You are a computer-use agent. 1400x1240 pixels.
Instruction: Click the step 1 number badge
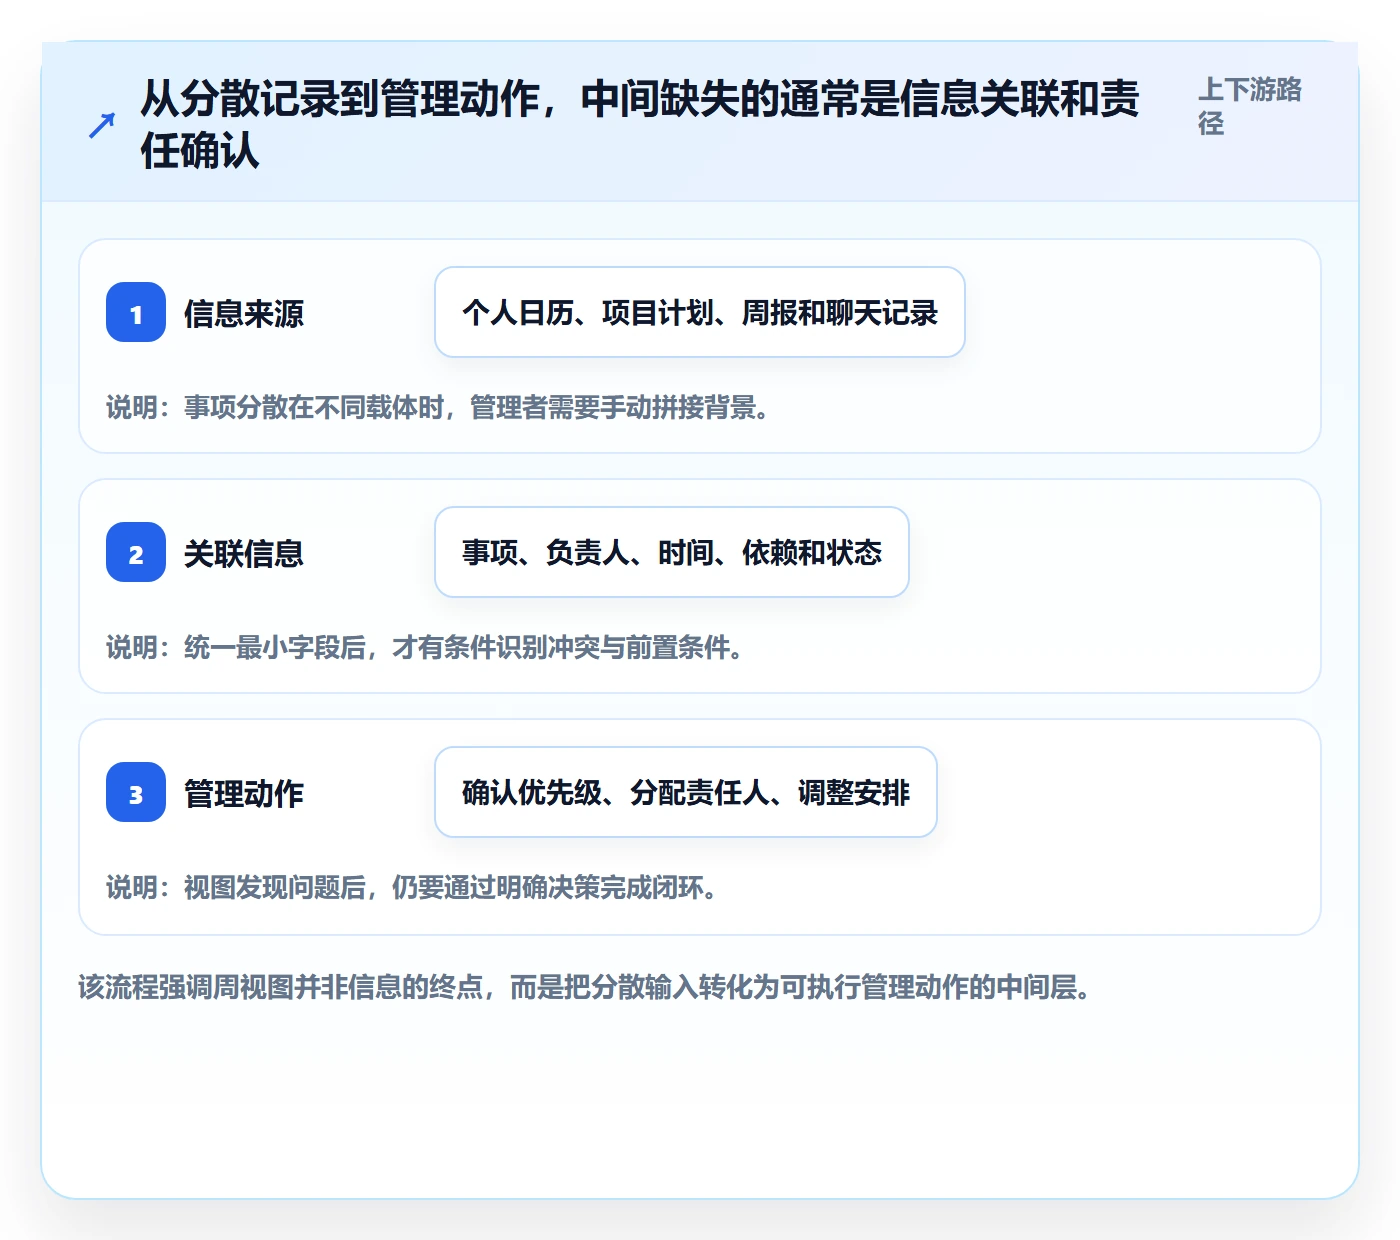click(136, 312)
